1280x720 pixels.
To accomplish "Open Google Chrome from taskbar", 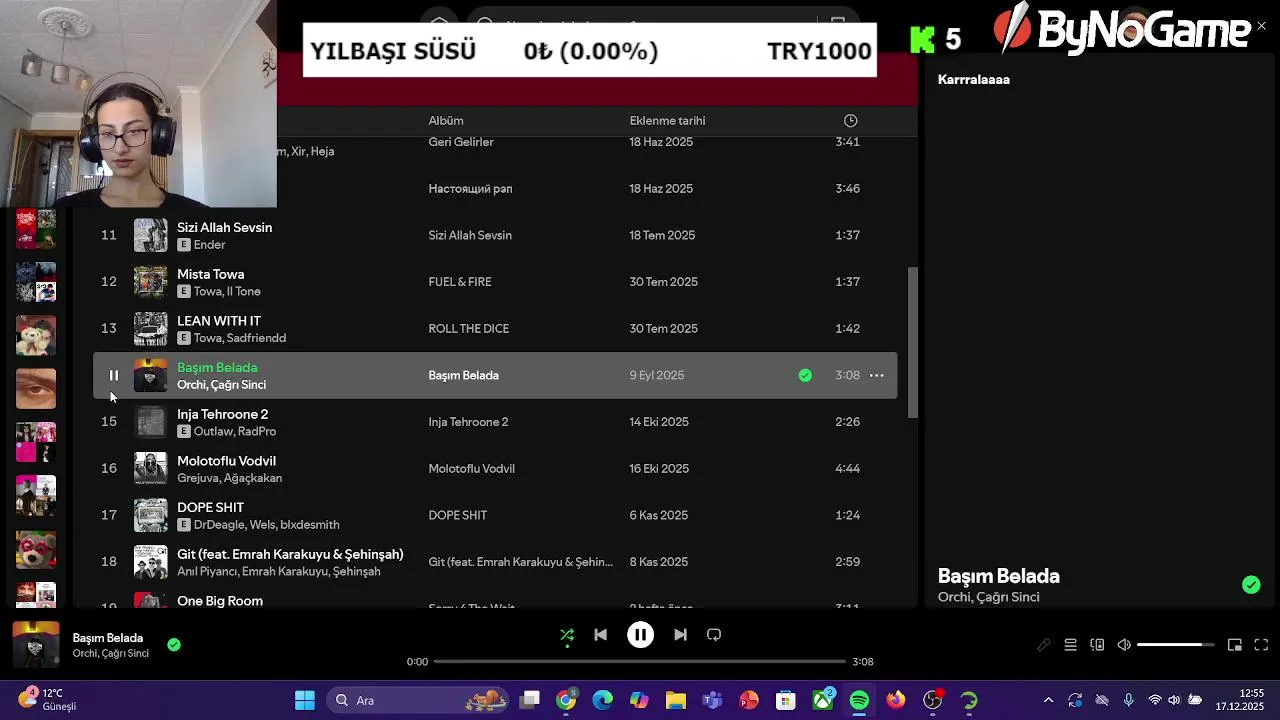I will tap(566, 700).
